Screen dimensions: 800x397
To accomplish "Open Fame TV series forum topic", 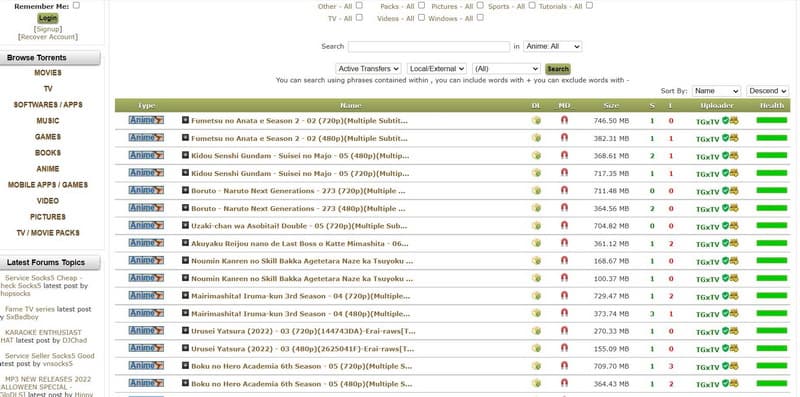I will click(x=29, y=309).
